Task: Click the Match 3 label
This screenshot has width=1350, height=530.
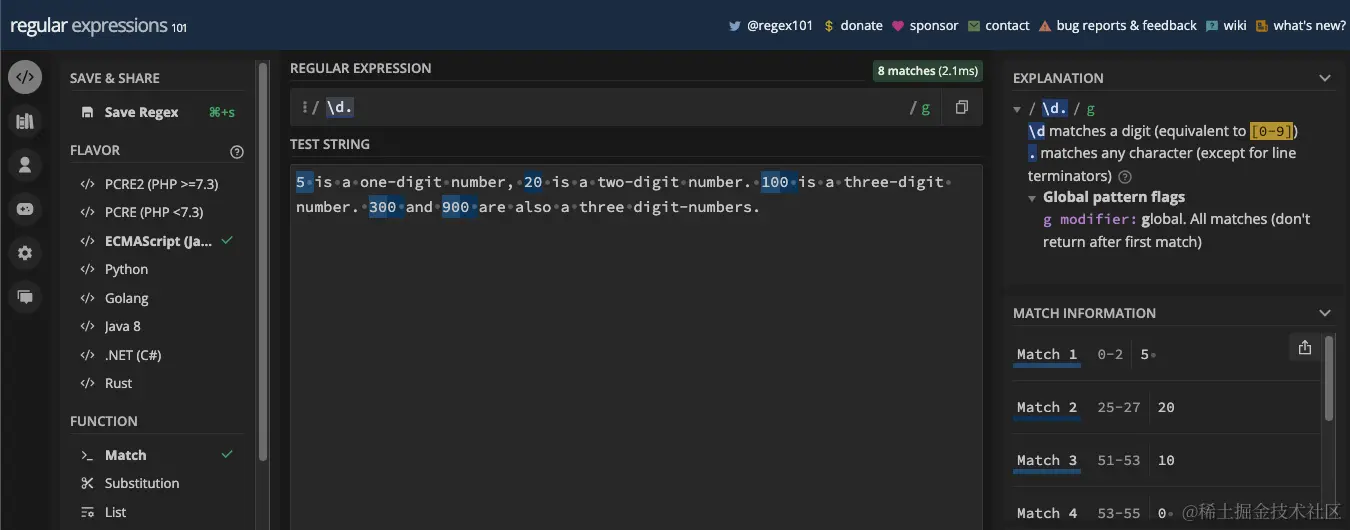Action: coord(1047,460)
